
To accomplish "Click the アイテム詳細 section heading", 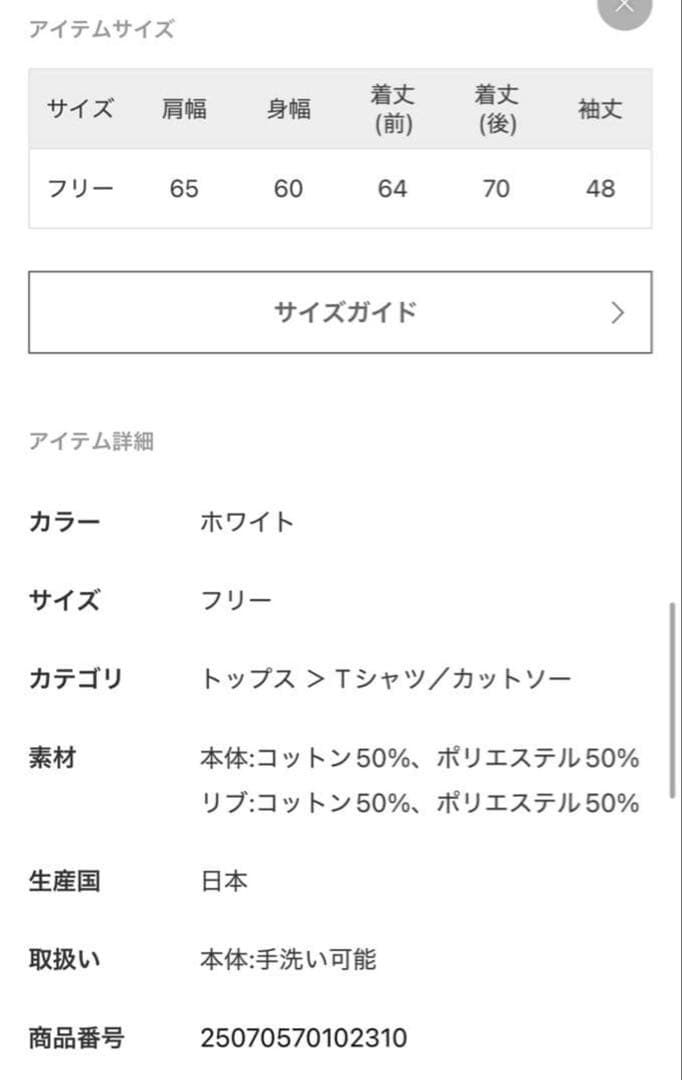I will [91, 441].
